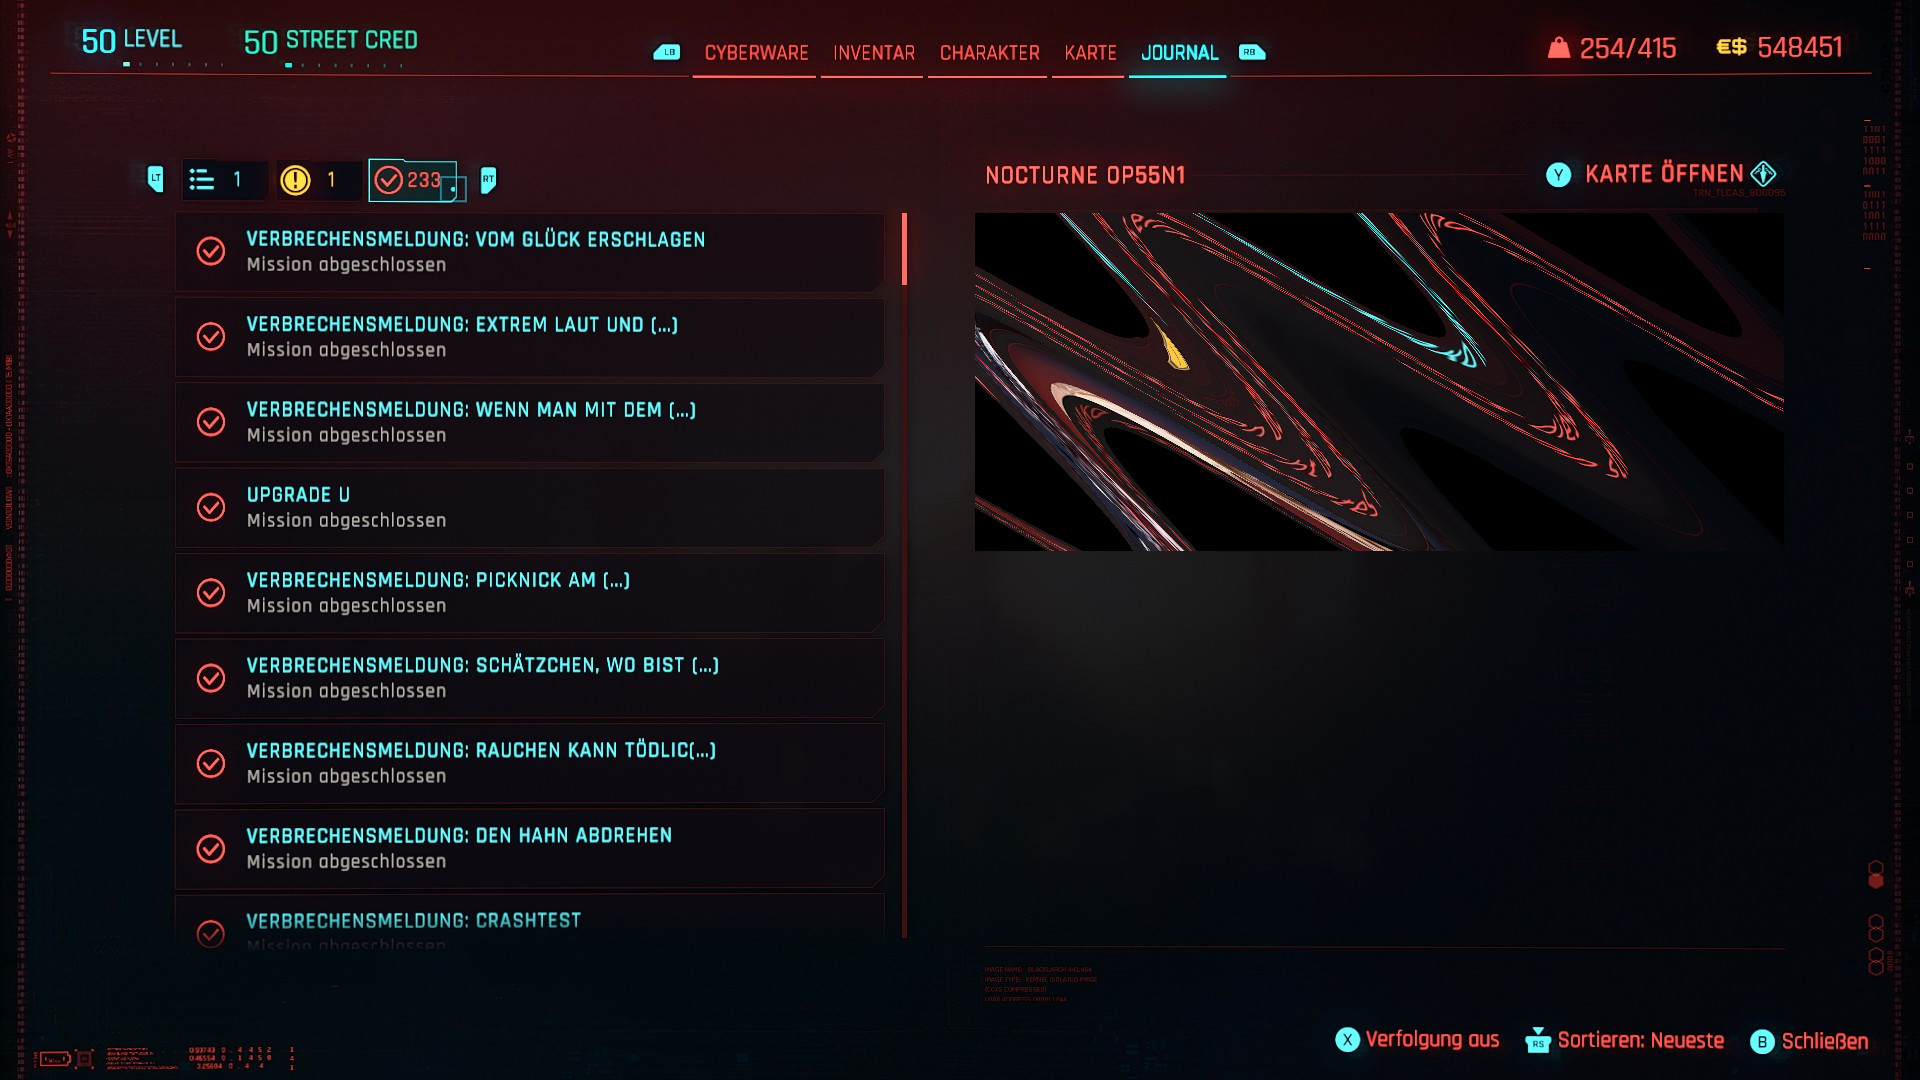Click the Schließen button
1920x1080 pixels.
(1809, 1041)
